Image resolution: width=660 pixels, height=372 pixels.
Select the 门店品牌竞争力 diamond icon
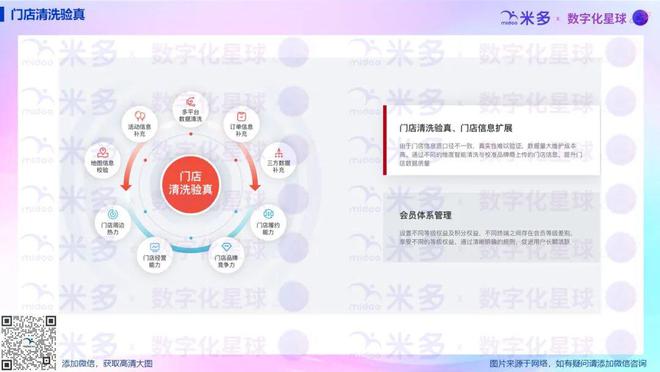click(x=226, y=247)
